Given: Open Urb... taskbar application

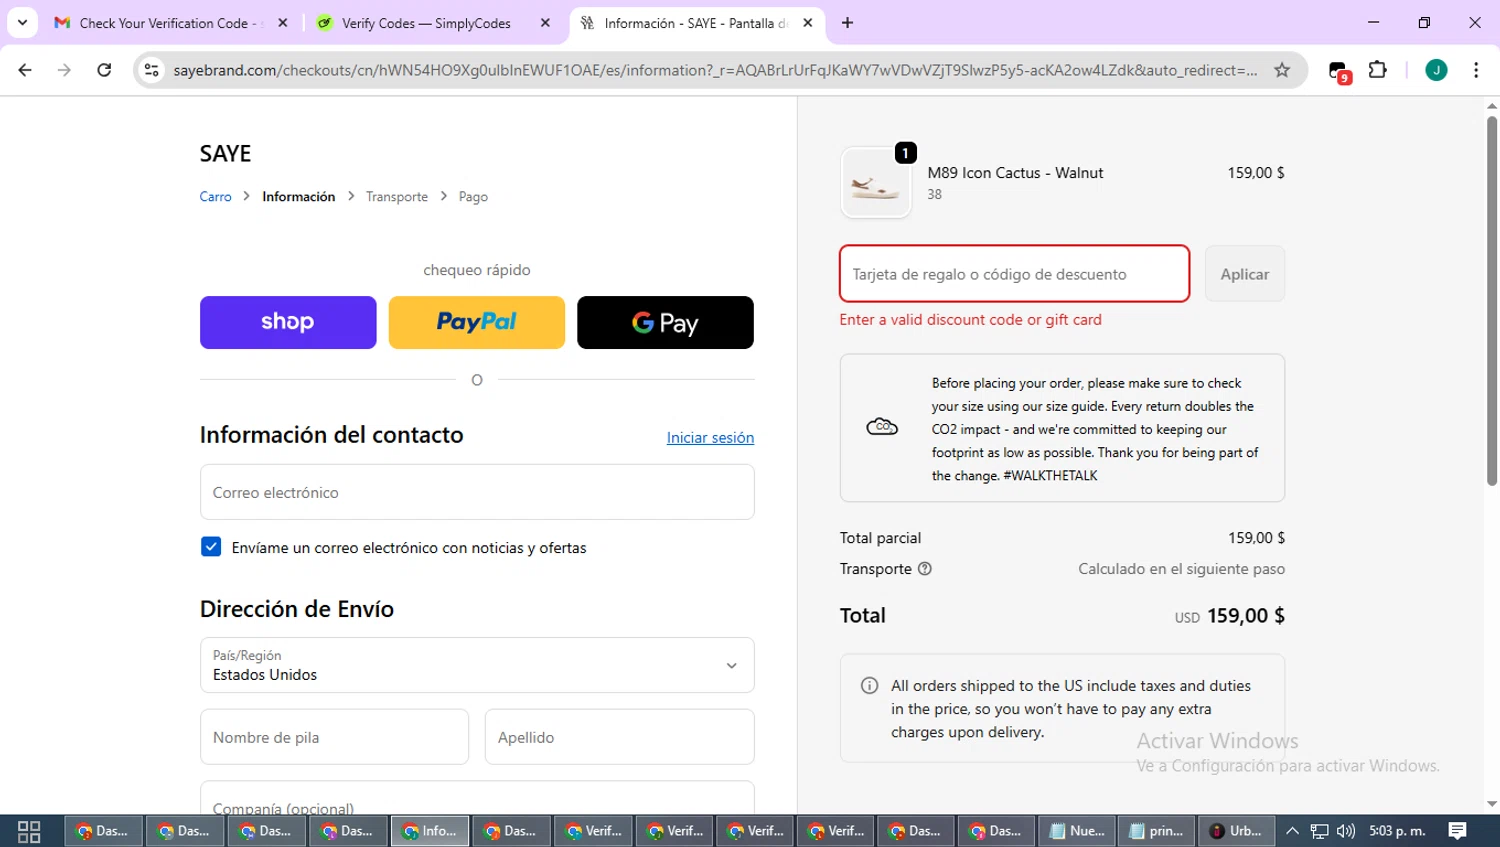Looking at the screenshot, I should (x=1237, y=831).
